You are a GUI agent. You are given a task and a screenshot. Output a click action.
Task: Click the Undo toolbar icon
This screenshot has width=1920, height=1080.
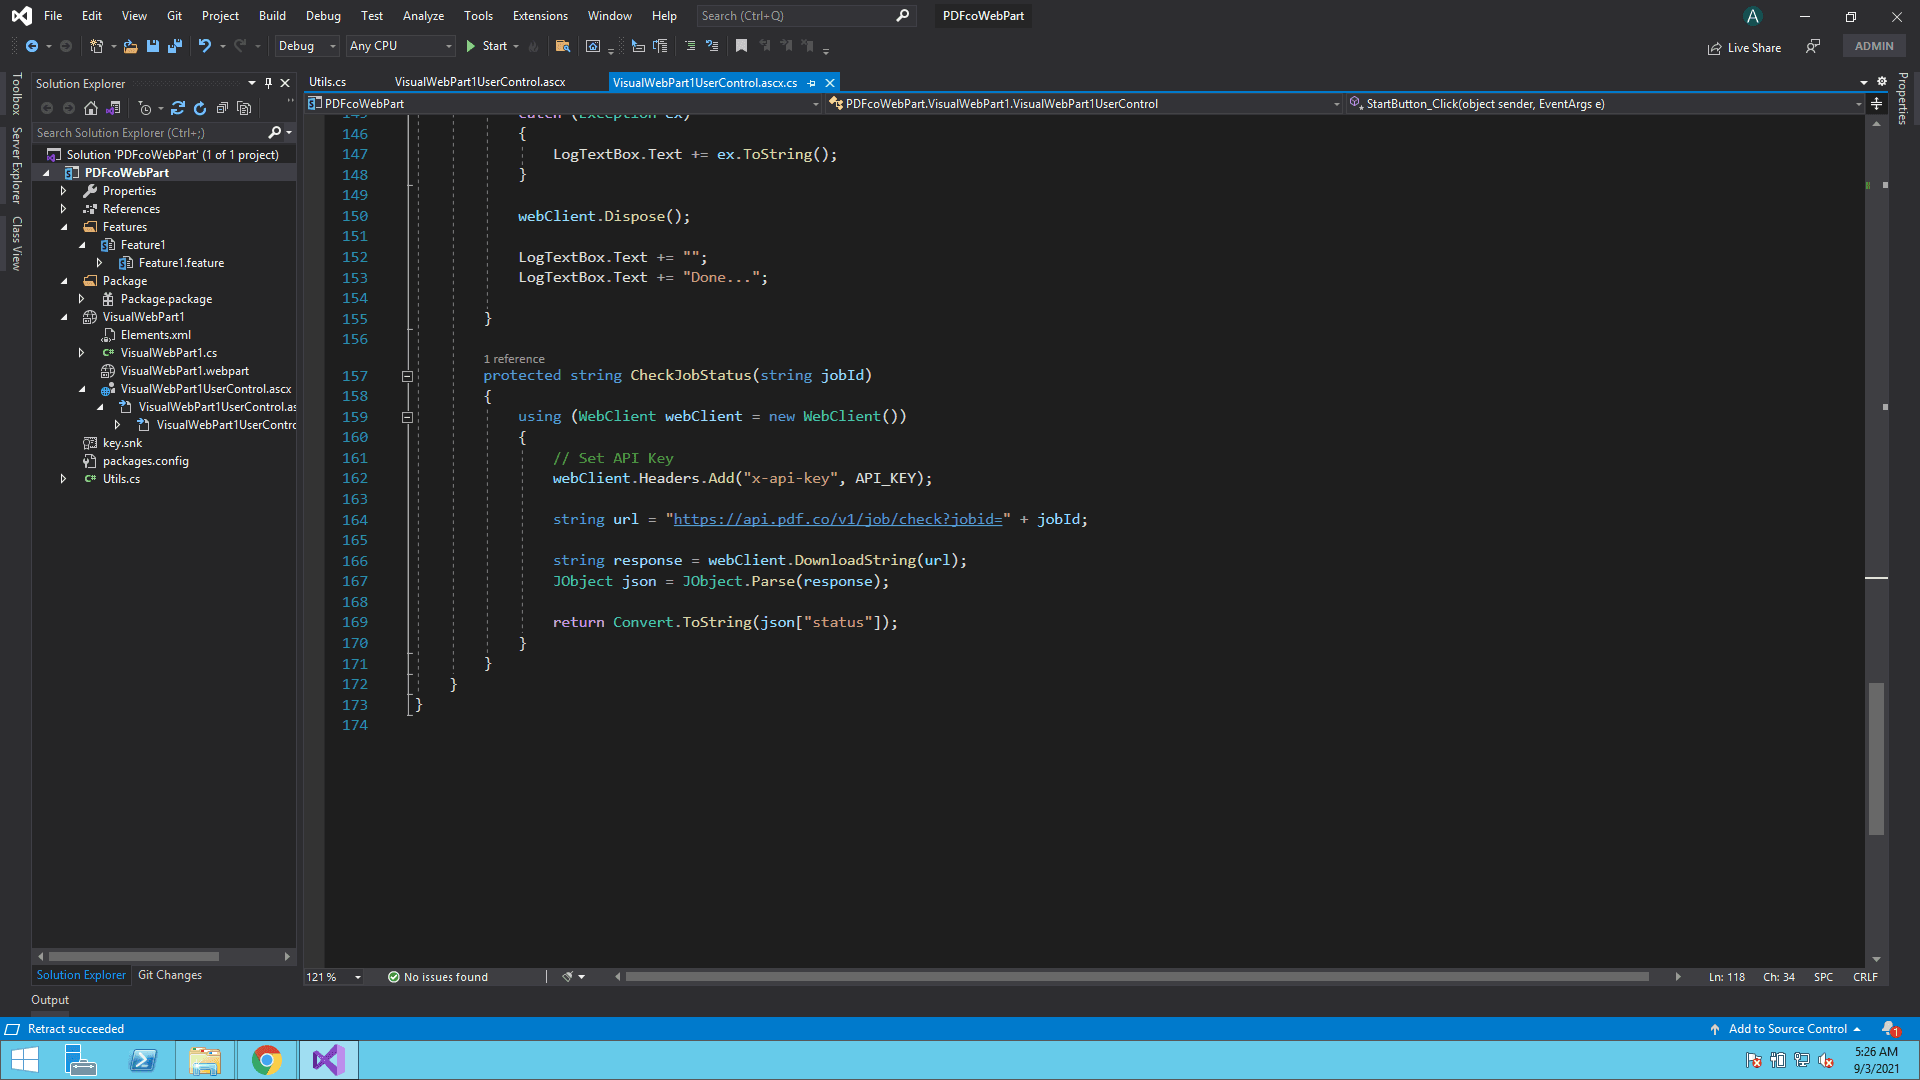205,46
